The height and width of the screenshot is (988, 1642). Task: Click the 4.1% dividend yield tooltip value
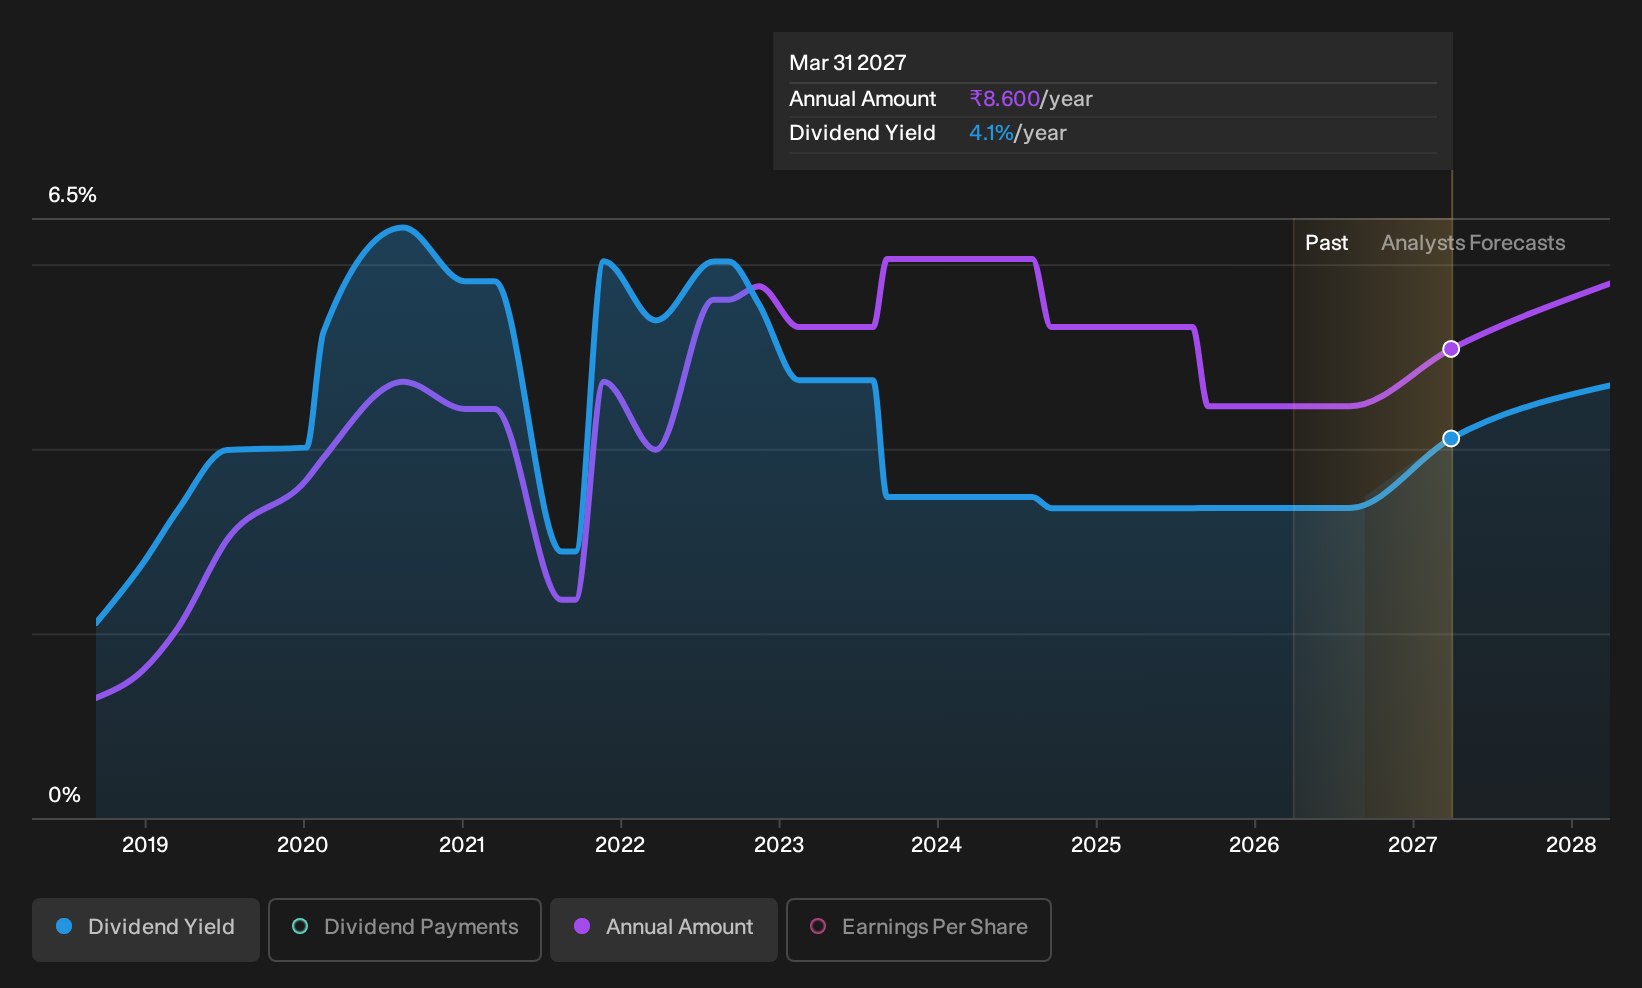point(991,133)
